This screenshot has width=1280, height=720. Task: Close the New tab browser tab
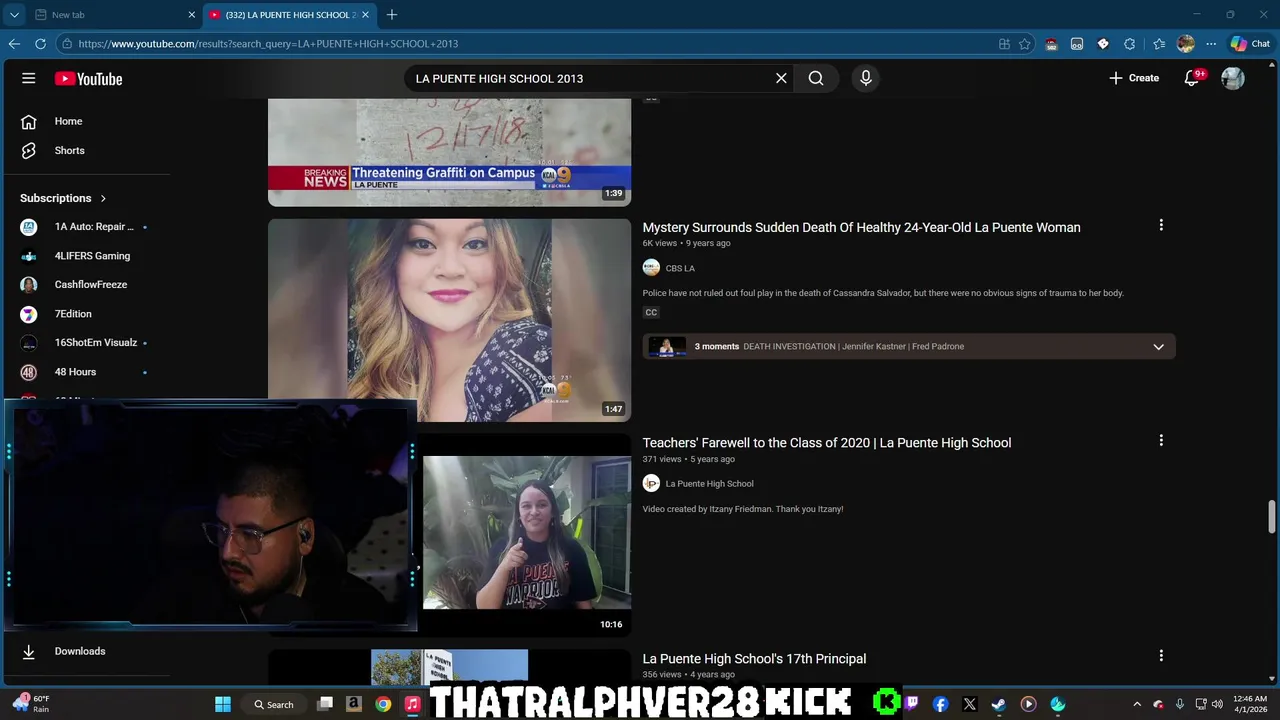(192, 15)
